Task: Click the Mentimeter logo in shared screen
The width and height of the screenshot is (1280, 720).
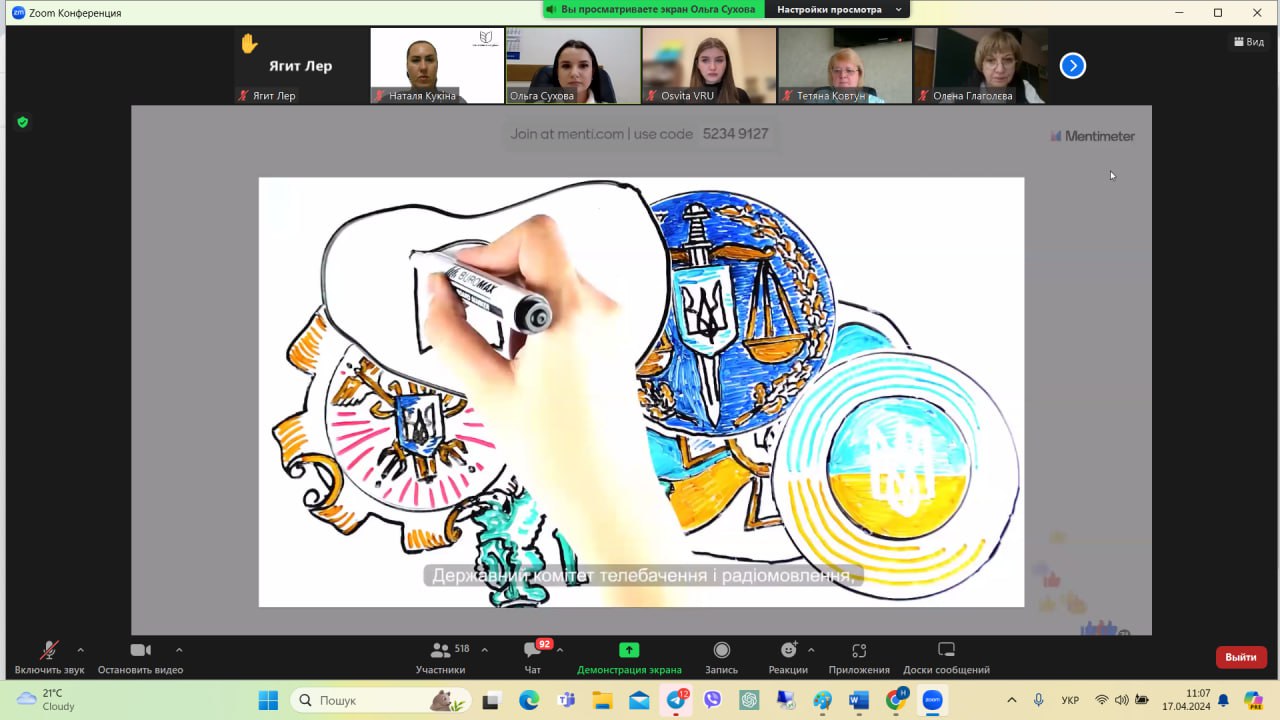Action: [x=1092, y=136]
